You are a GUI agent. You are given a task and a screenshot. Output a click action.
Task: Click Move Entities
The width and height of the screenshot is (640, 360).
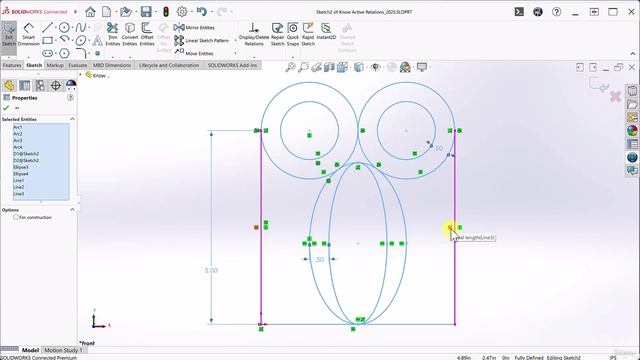194,53
